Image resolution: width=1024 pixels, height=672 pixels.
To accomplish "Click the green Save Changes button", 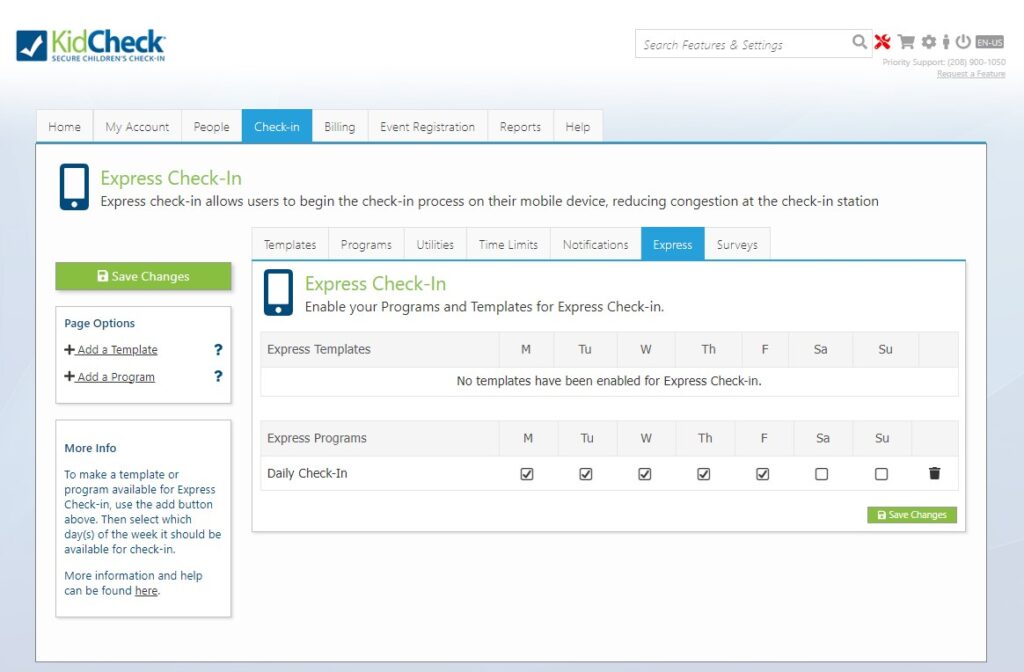I will tap(143, 276).
